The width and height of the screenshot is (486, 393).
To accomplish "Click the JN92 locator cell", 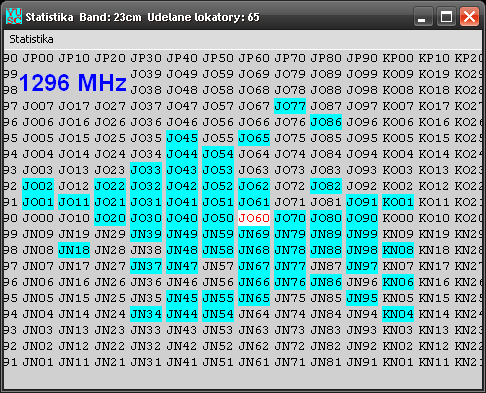I will click(x=362, y=346).
